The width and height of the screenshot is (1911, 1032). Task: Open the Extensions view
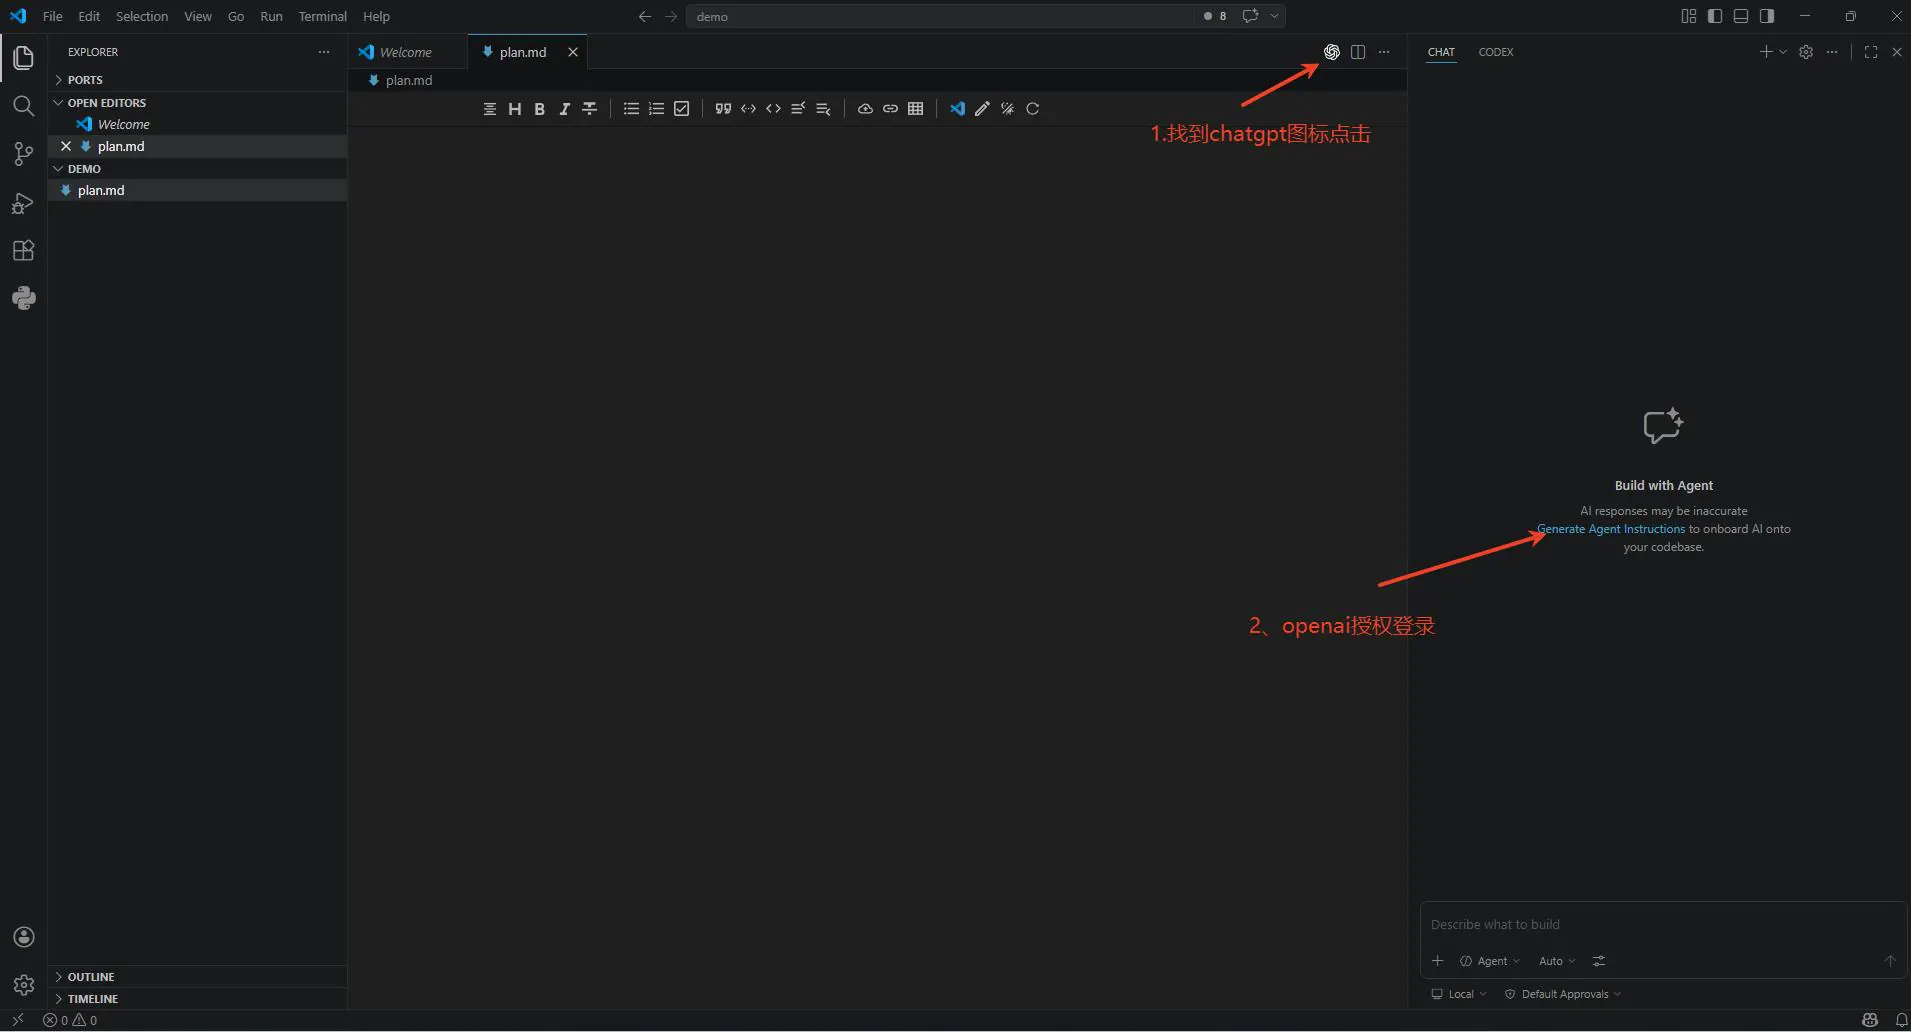coord(23,251)
